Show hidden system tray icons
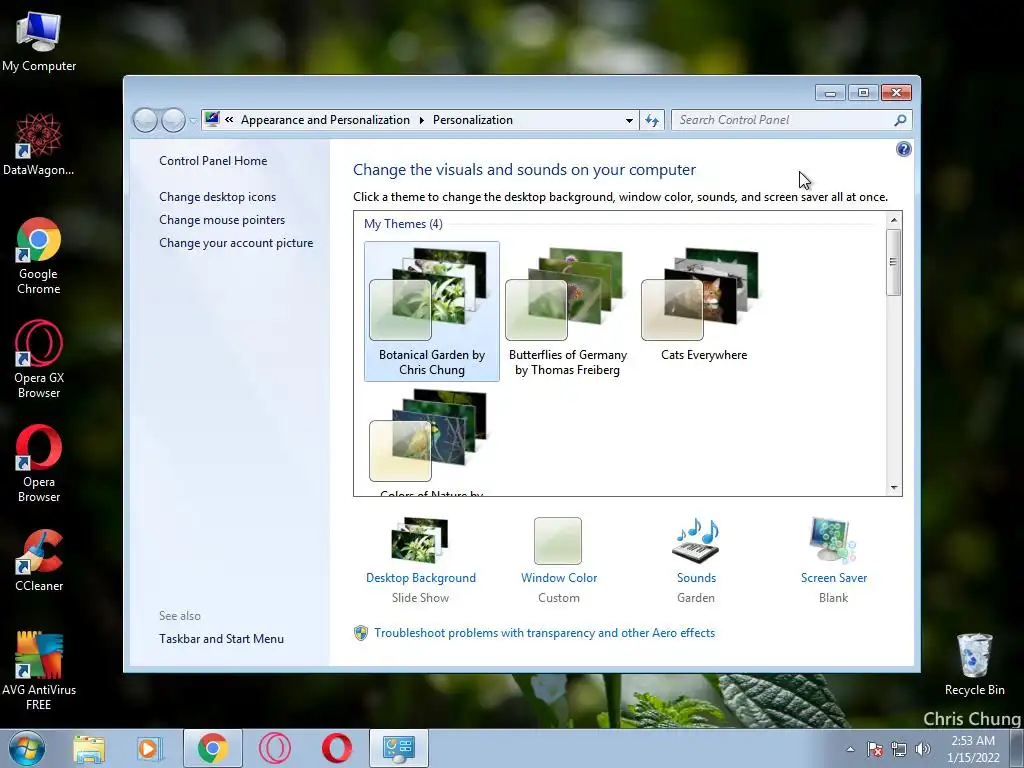Image resolution: width=1024 pixels, height=768 pixels. pos(850,749)
